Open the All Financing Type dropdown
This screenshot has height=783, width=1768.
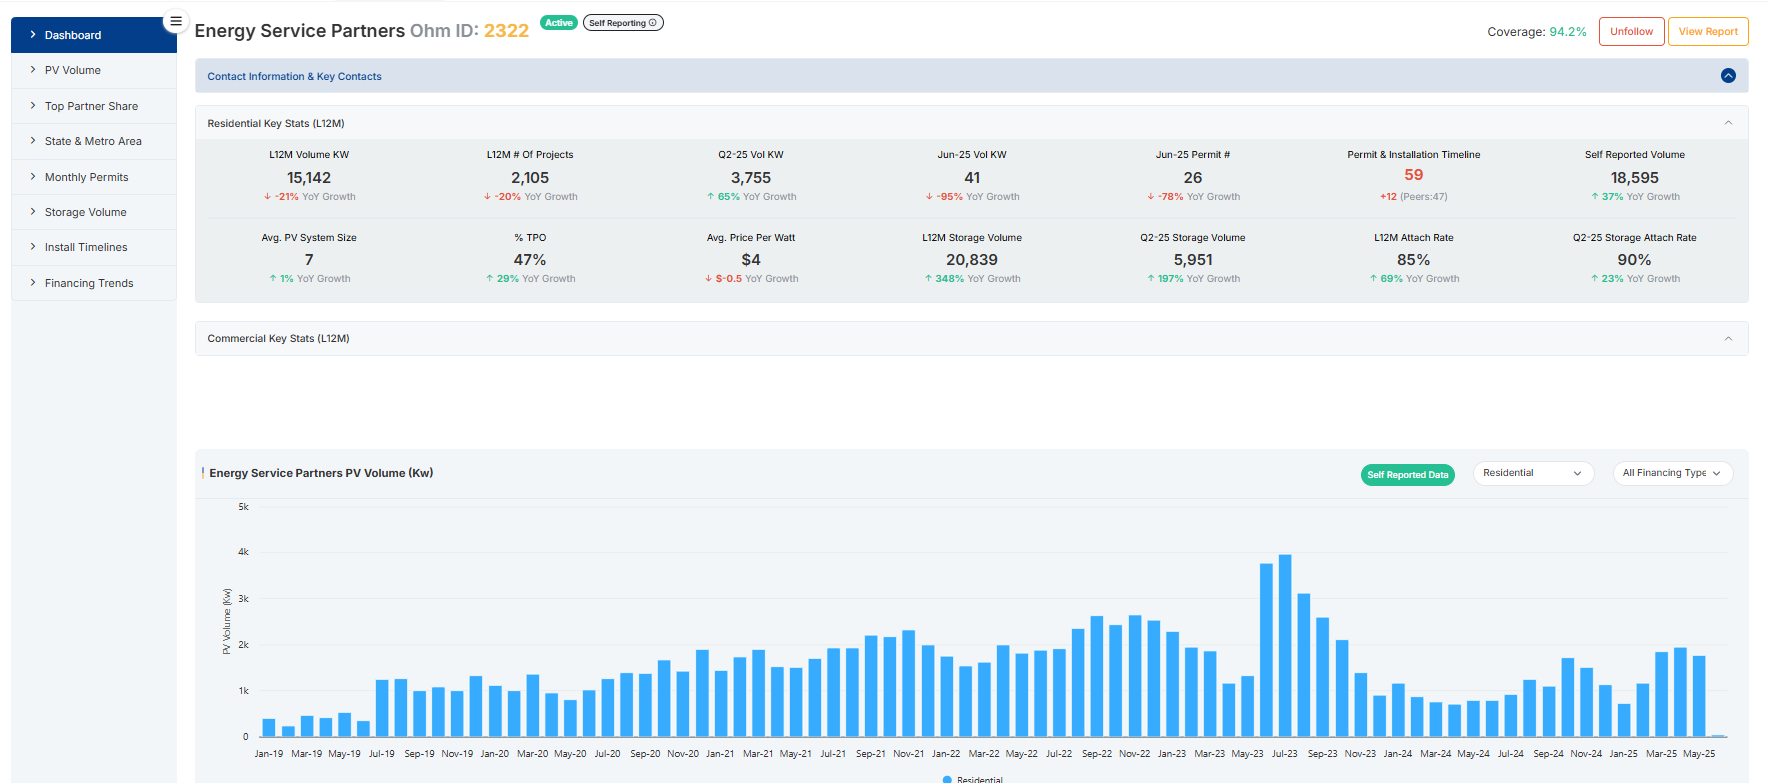pyautogui.click(x=1672, y=473)
